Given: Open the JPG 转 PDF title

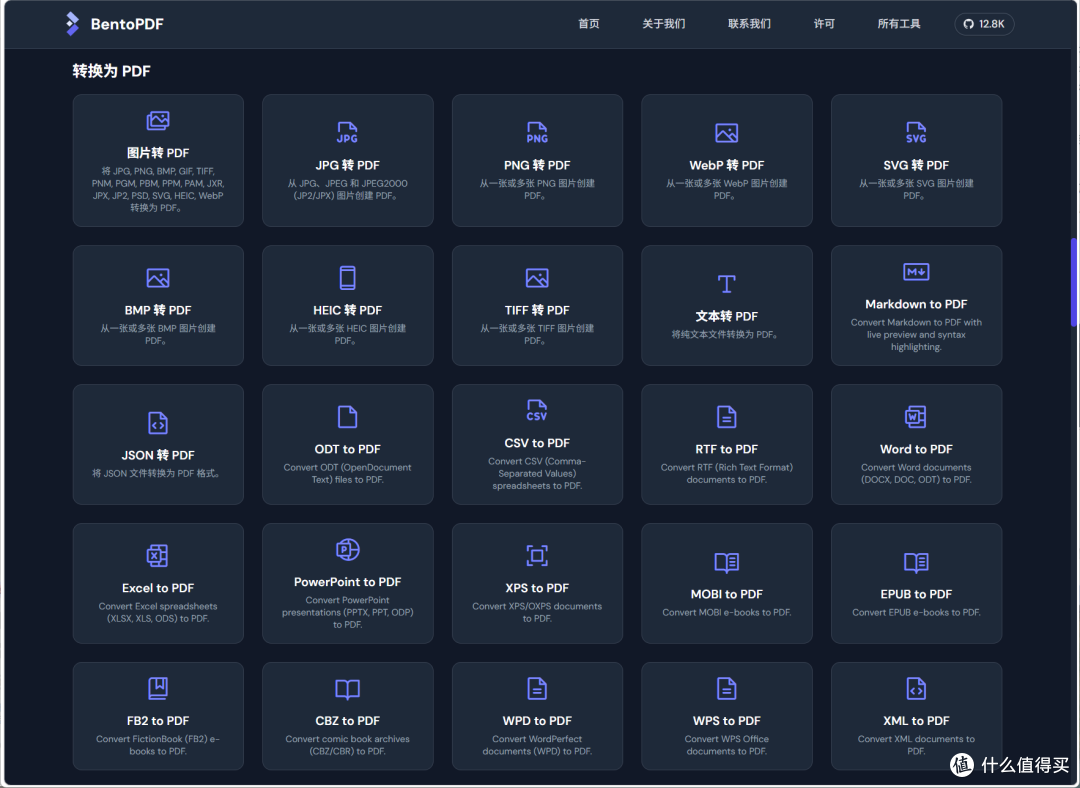Looking at the screenshot, I should 347,165.
